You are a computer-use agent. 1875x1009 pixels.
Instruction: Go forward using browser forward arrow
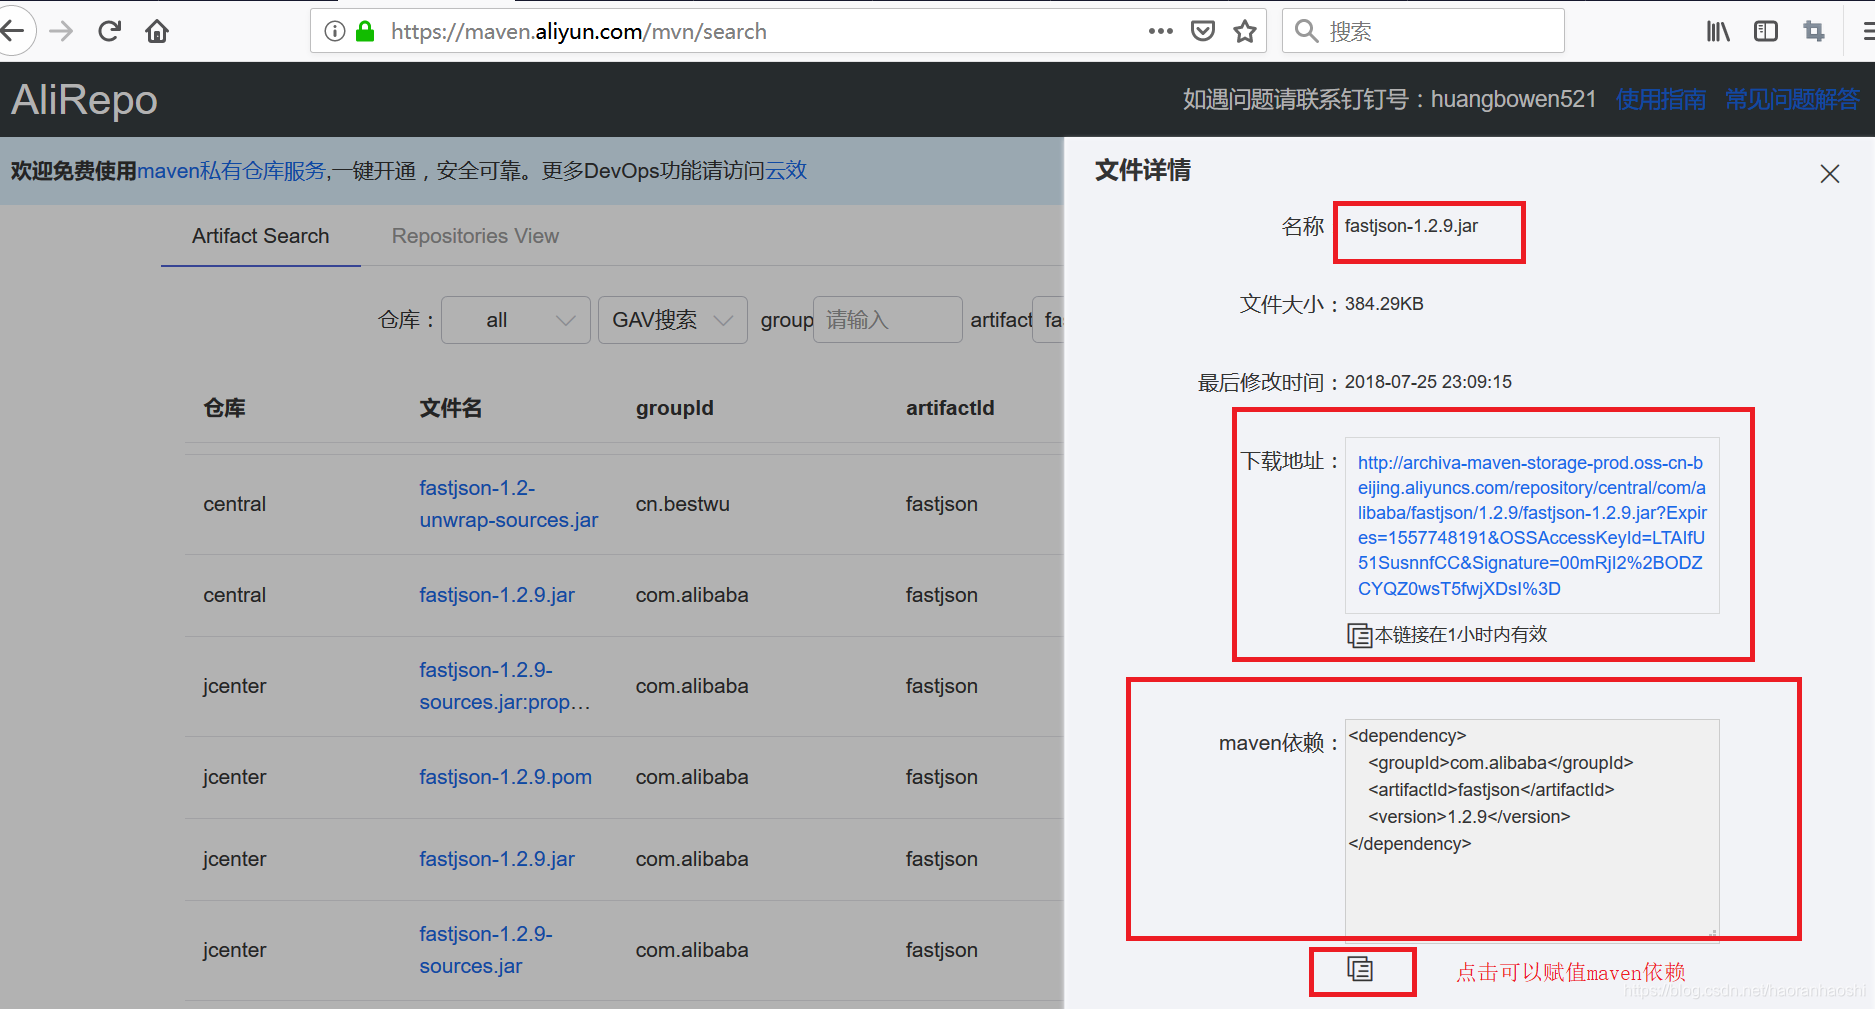tap(61, 31)
